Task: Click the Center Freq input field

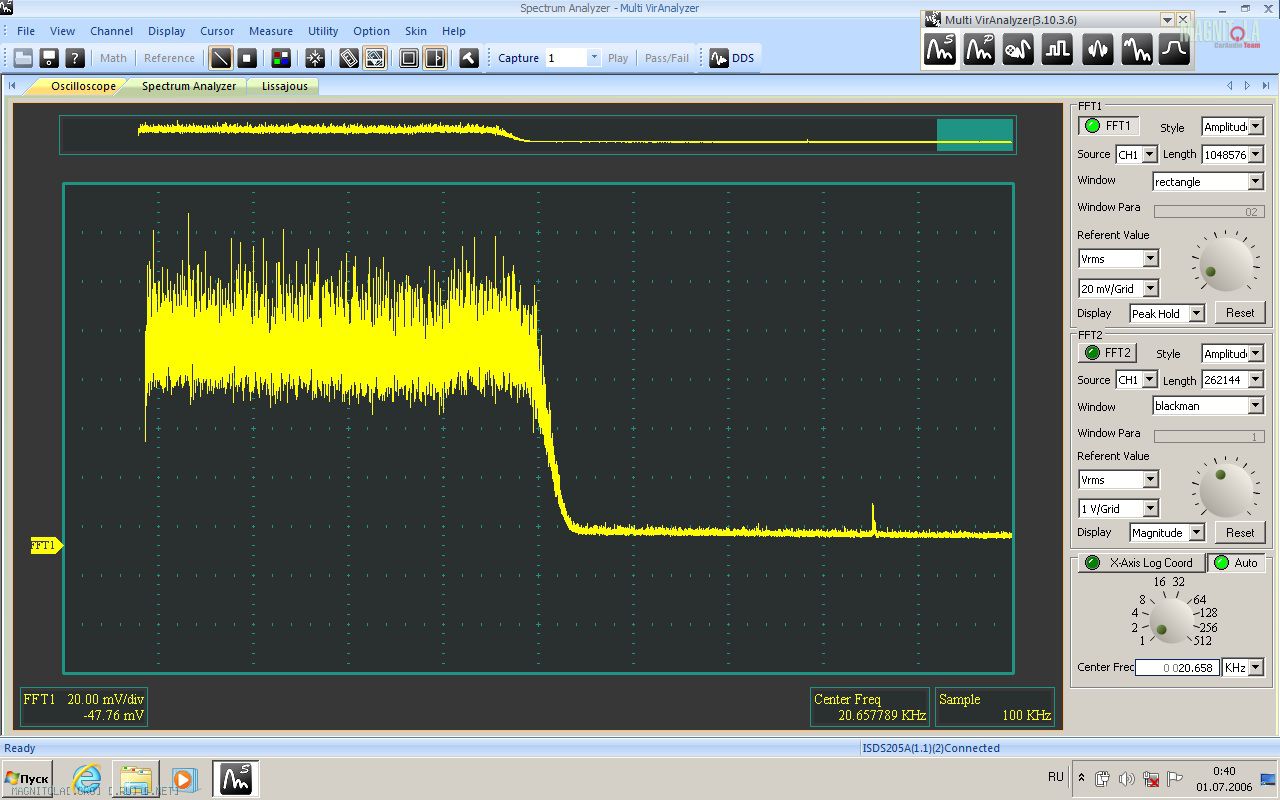Action: (1177, 667)
